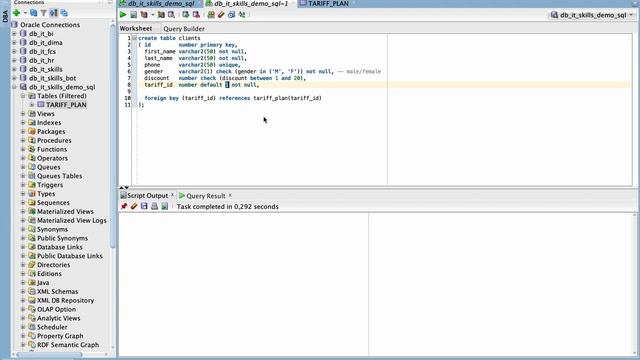The image size is (640, 360).
Task: Collapse the Tables (Filtered) node
Action: coord(23,96)
